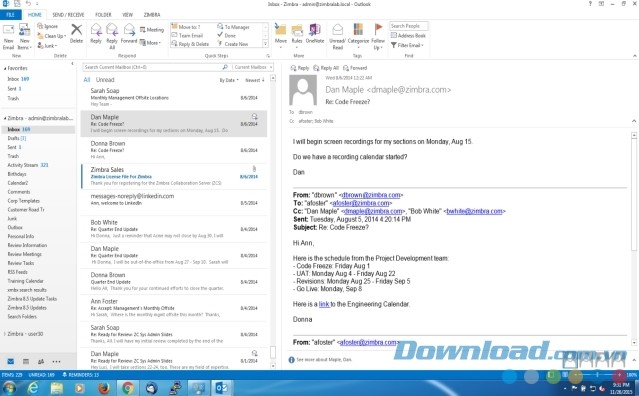Open Zimbra 8.5 Update Tasks folder
Viewport: 639px width, 396px height.
[32, 299]
